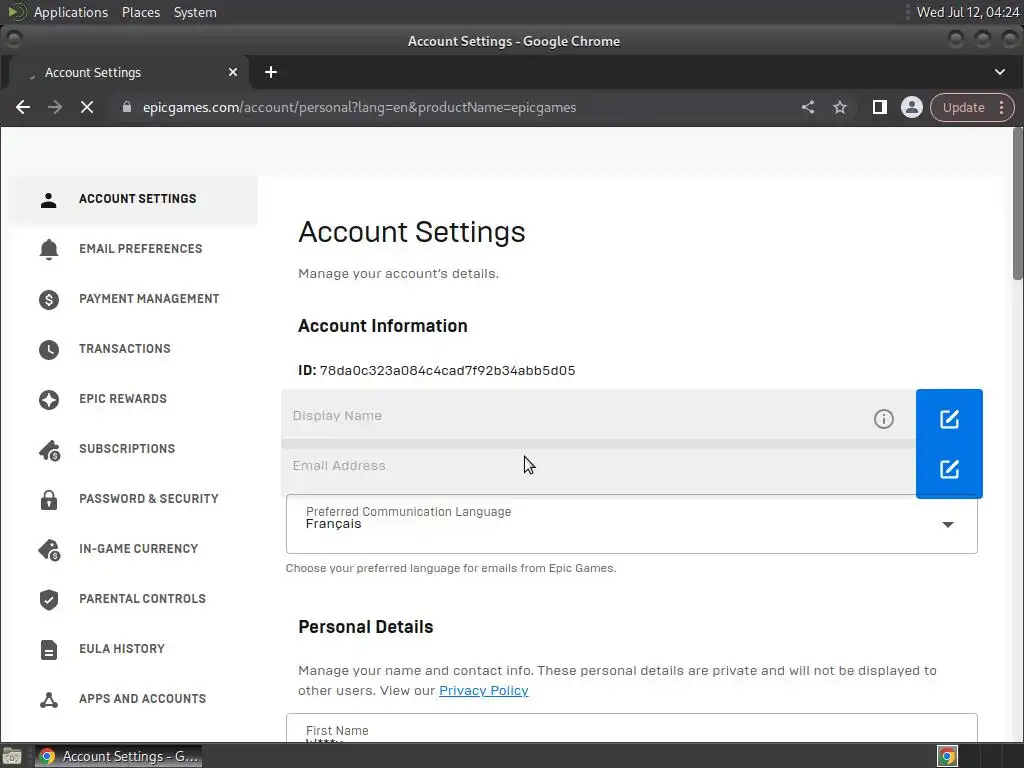
Task: Open the Places menu
Action: pos(141,12)
